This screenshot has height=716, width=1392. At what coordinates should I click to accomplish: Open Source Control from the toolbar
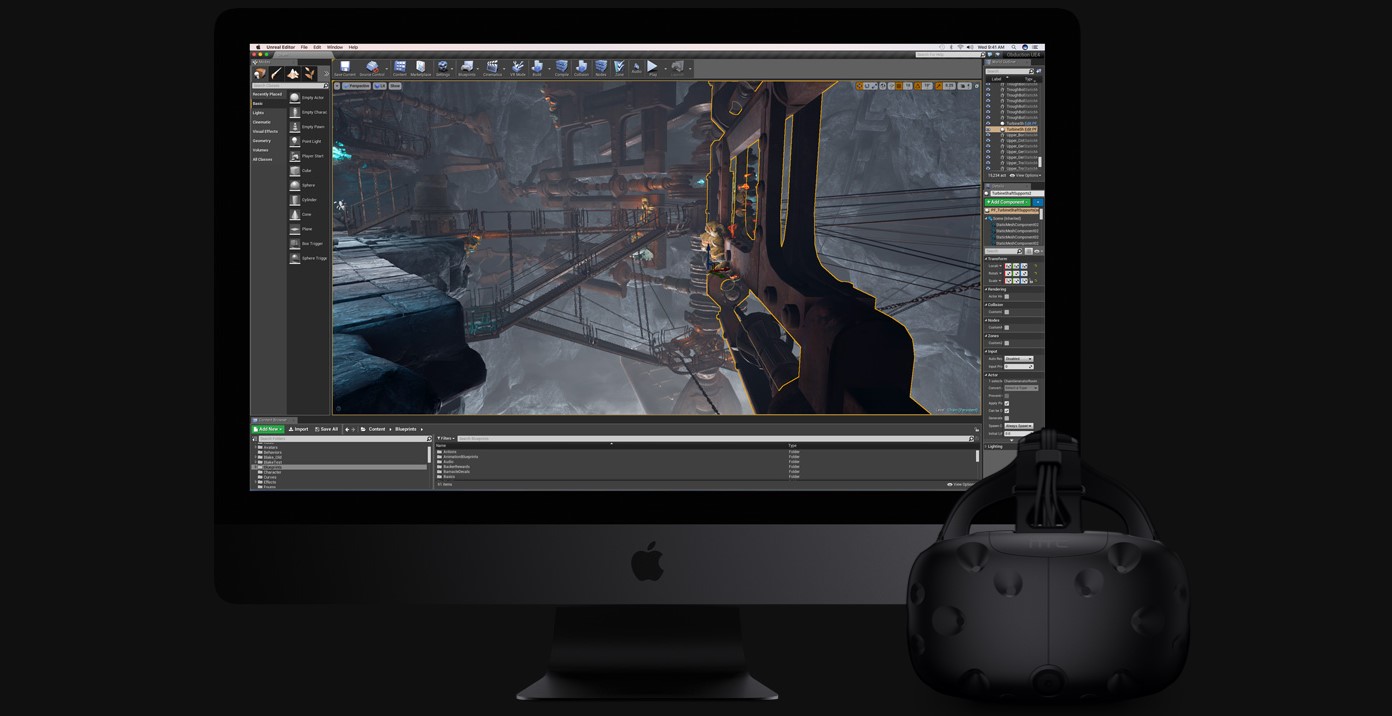point(372,68)
